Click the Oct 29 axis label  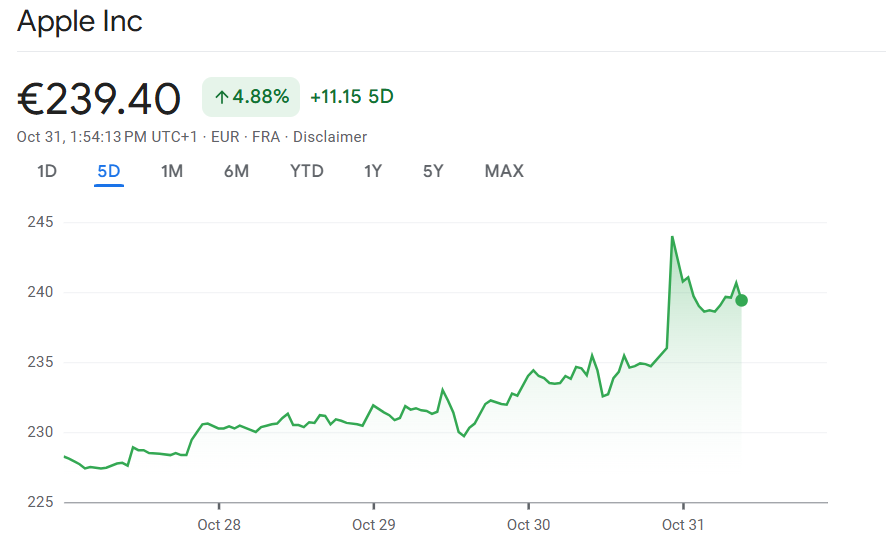pyautogui.click(x=373, y=524)
